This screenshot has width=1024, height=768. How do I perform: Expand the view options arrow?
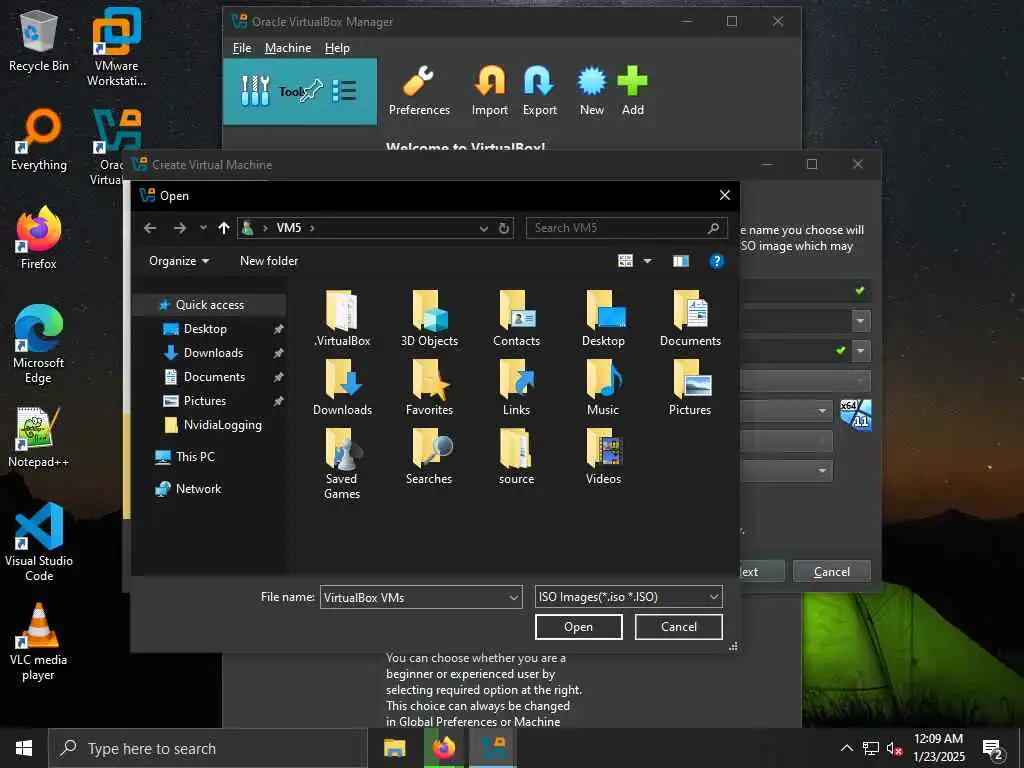click(647, 261)
